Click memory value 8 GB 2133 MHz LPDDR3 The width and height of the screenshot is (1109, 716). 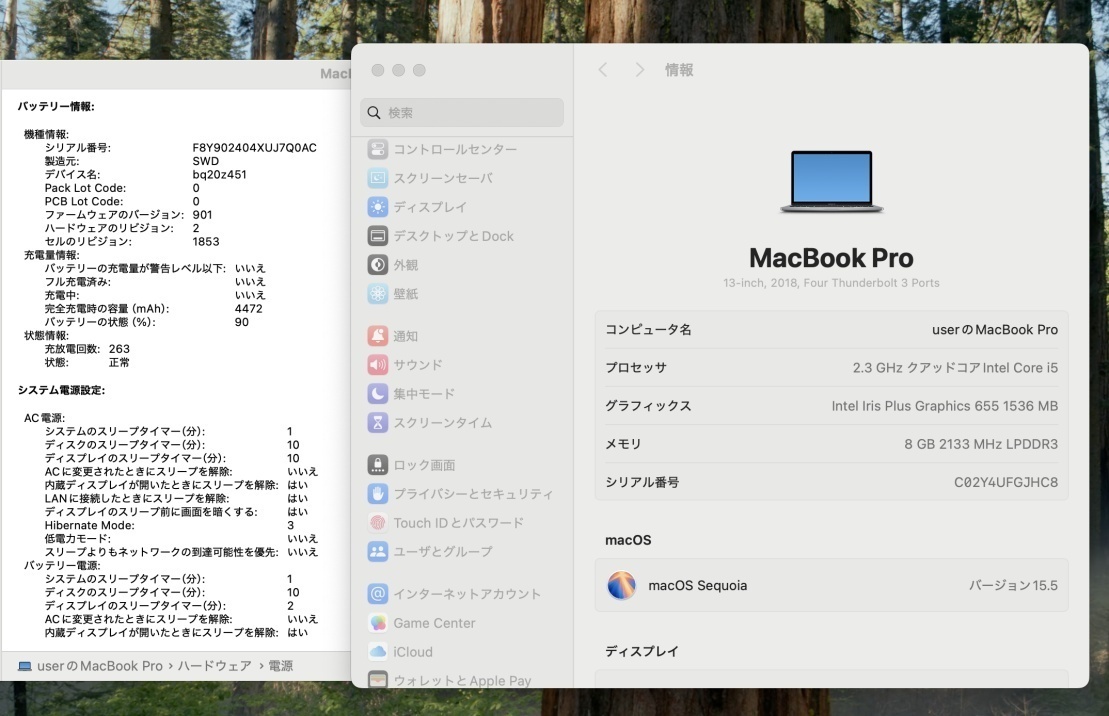tap(981, 444)
